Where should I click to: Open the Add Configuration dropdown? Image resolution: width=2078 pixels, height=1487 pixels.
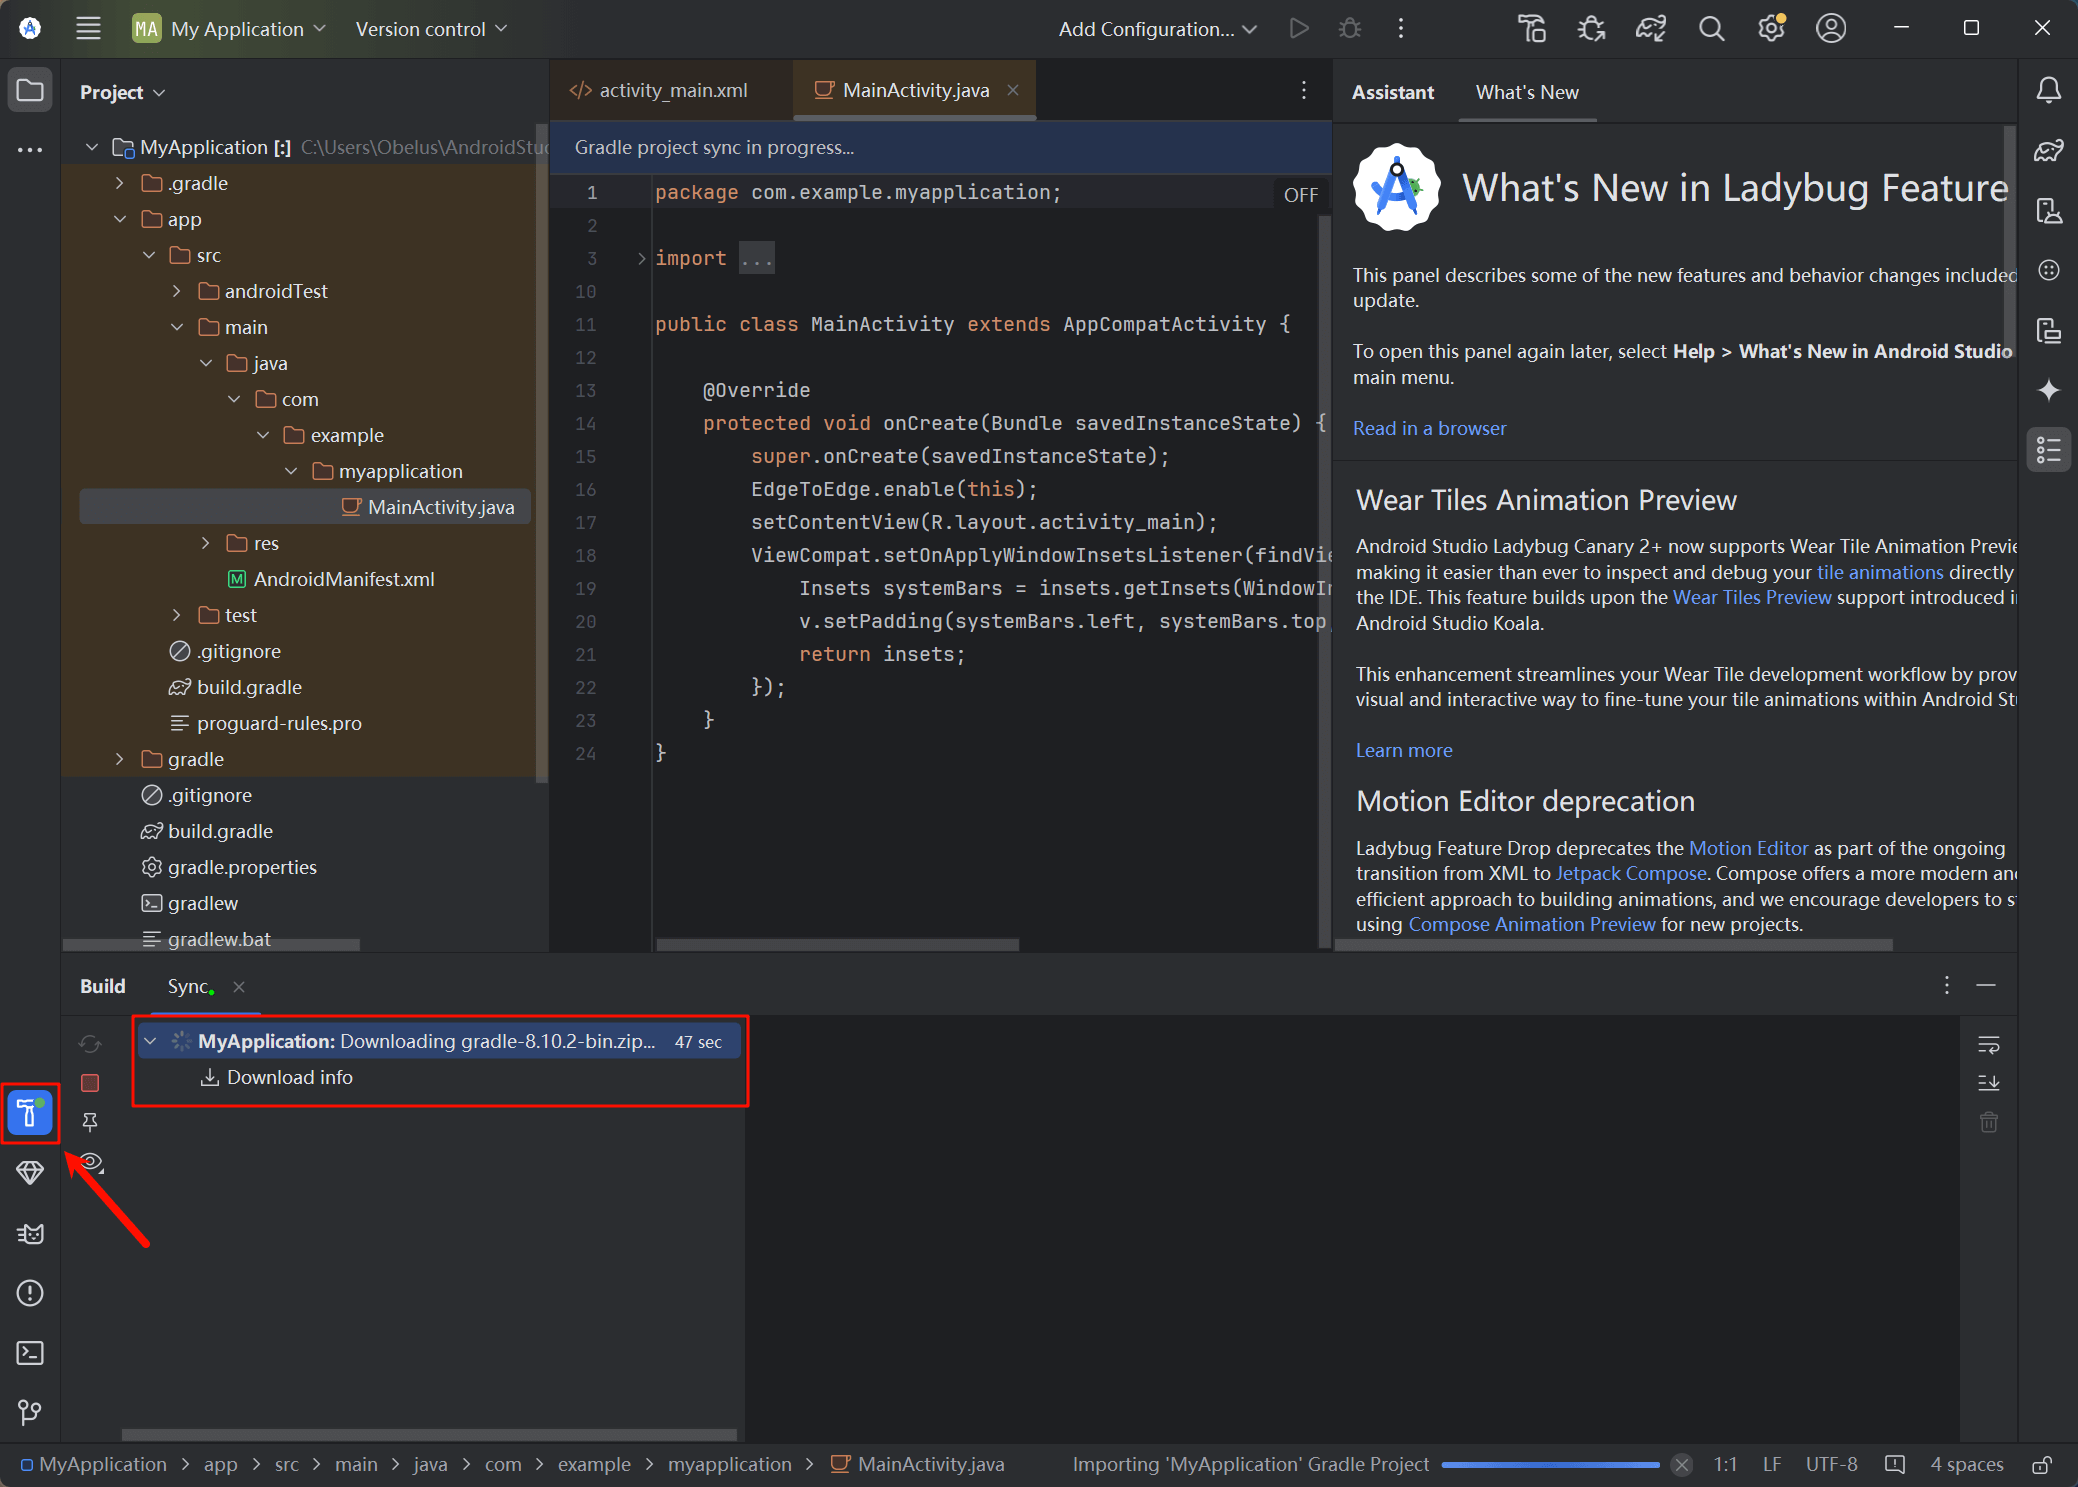(1158, 29)
